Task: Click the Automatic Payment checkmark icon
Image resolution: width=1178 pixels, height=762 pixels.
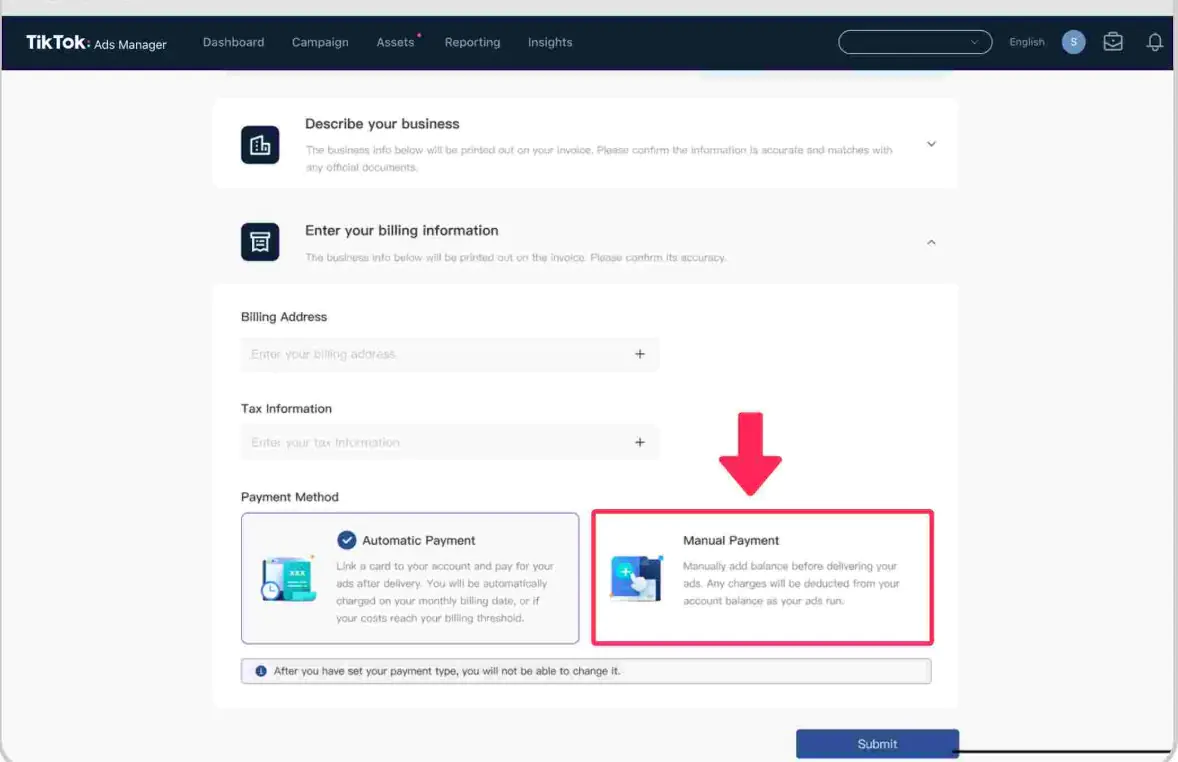Action: (x=346, y=540)
